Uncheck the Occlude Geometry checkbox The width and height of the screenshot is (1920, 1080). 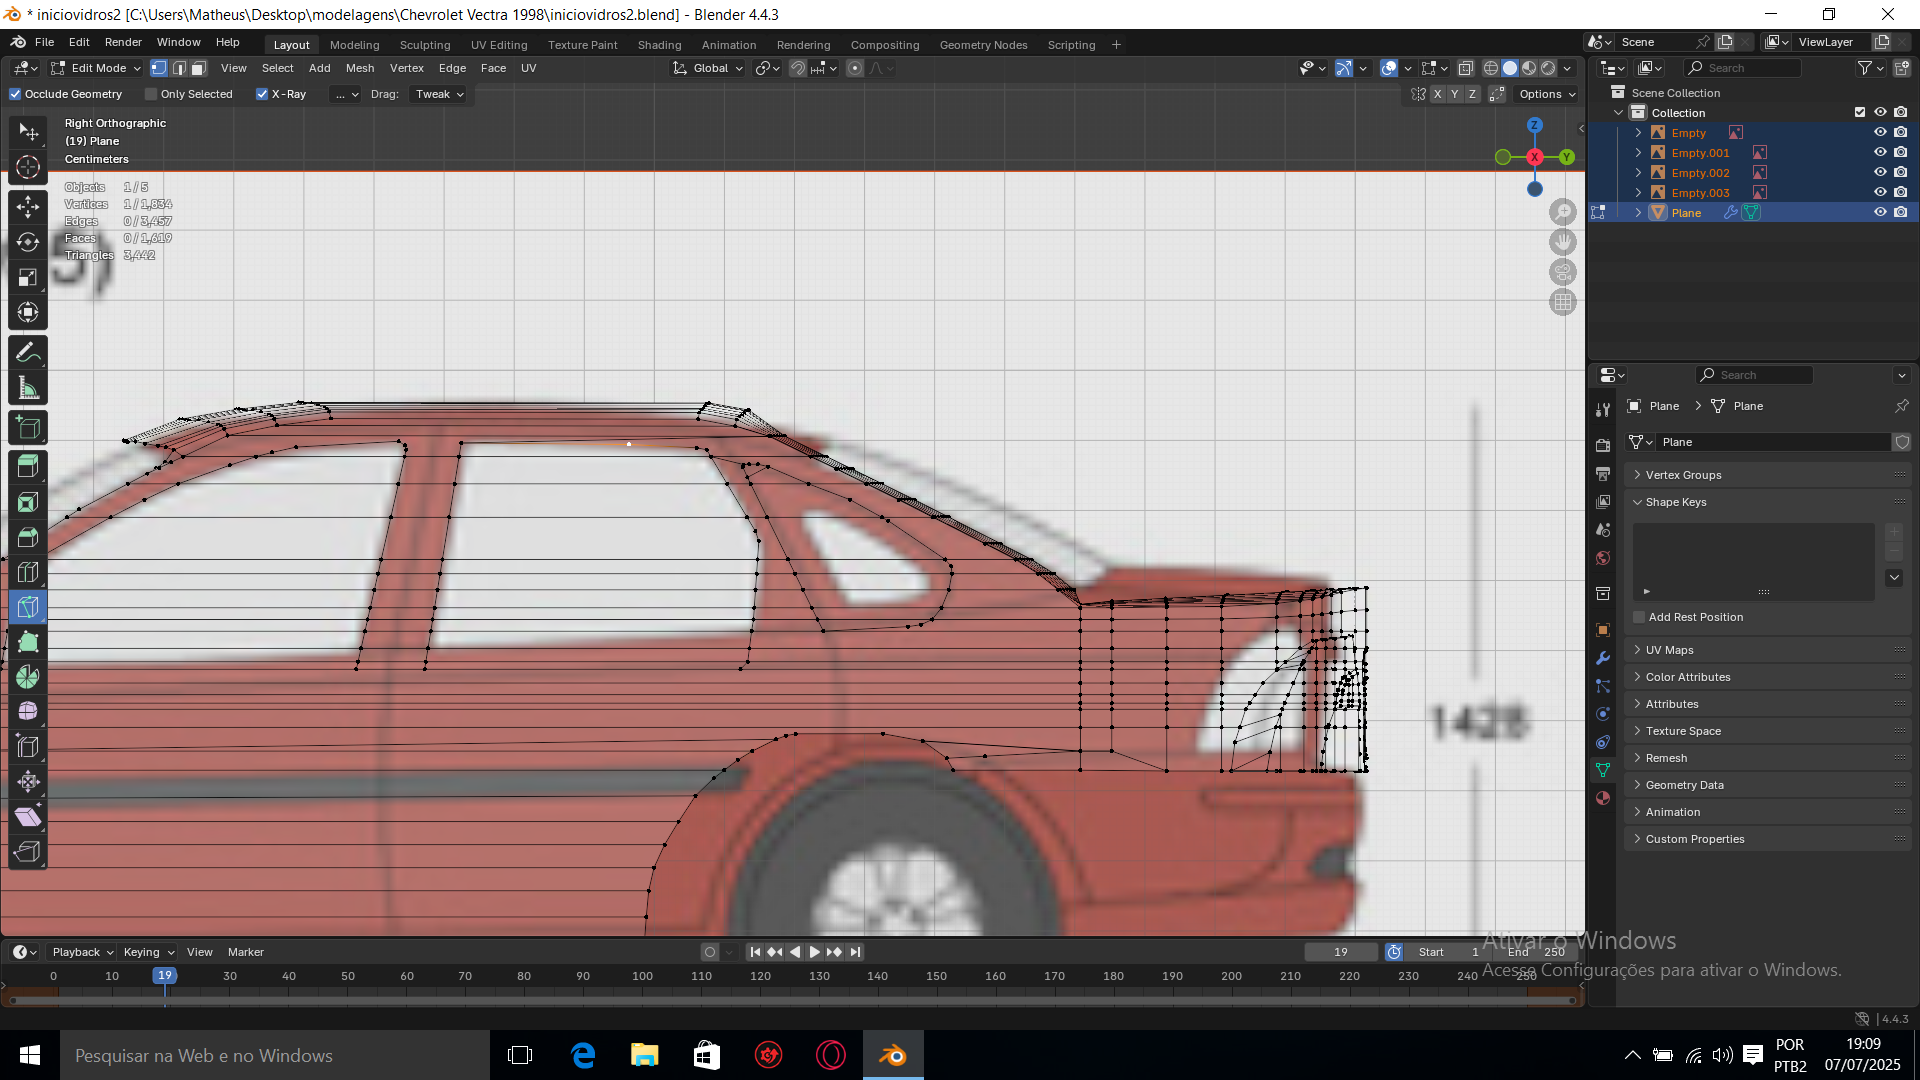[15, 94]
